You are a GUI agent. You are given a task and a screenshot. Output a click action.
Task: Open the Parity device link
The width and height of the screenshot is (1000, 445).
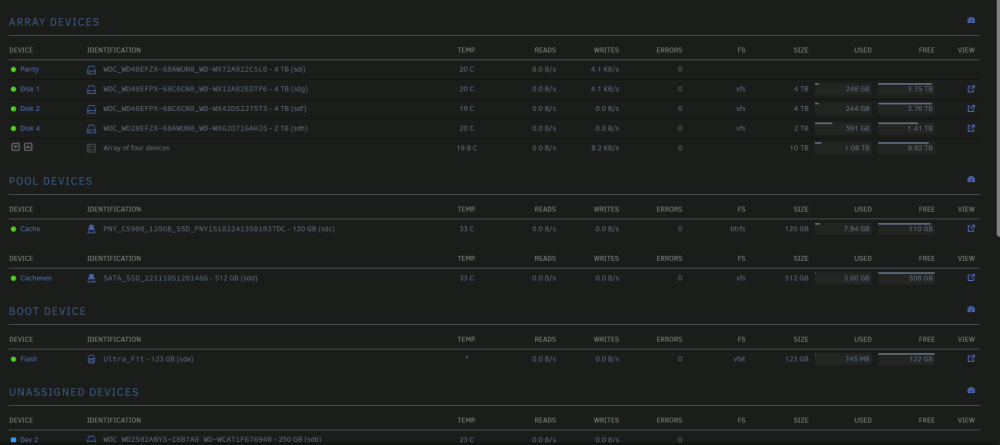click(x=29, y=69)
